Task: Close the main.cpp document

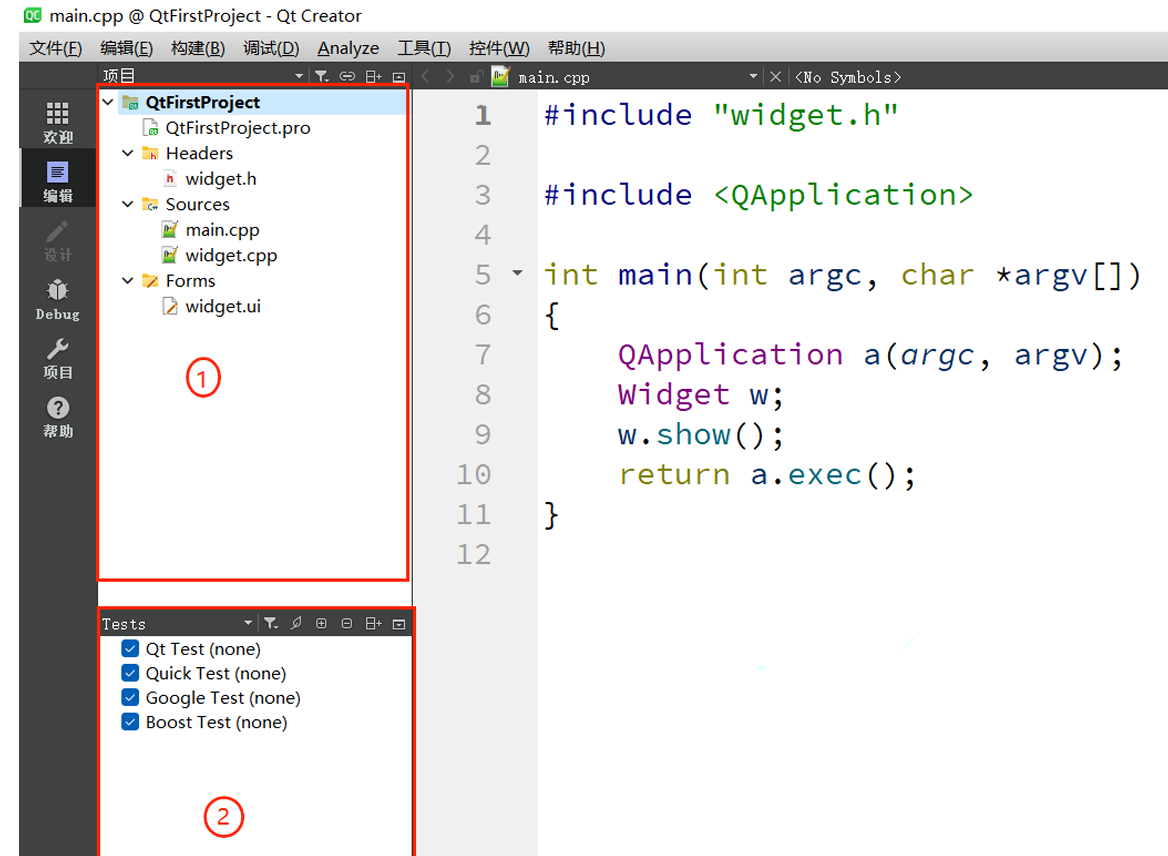Action: pos(775,76)
